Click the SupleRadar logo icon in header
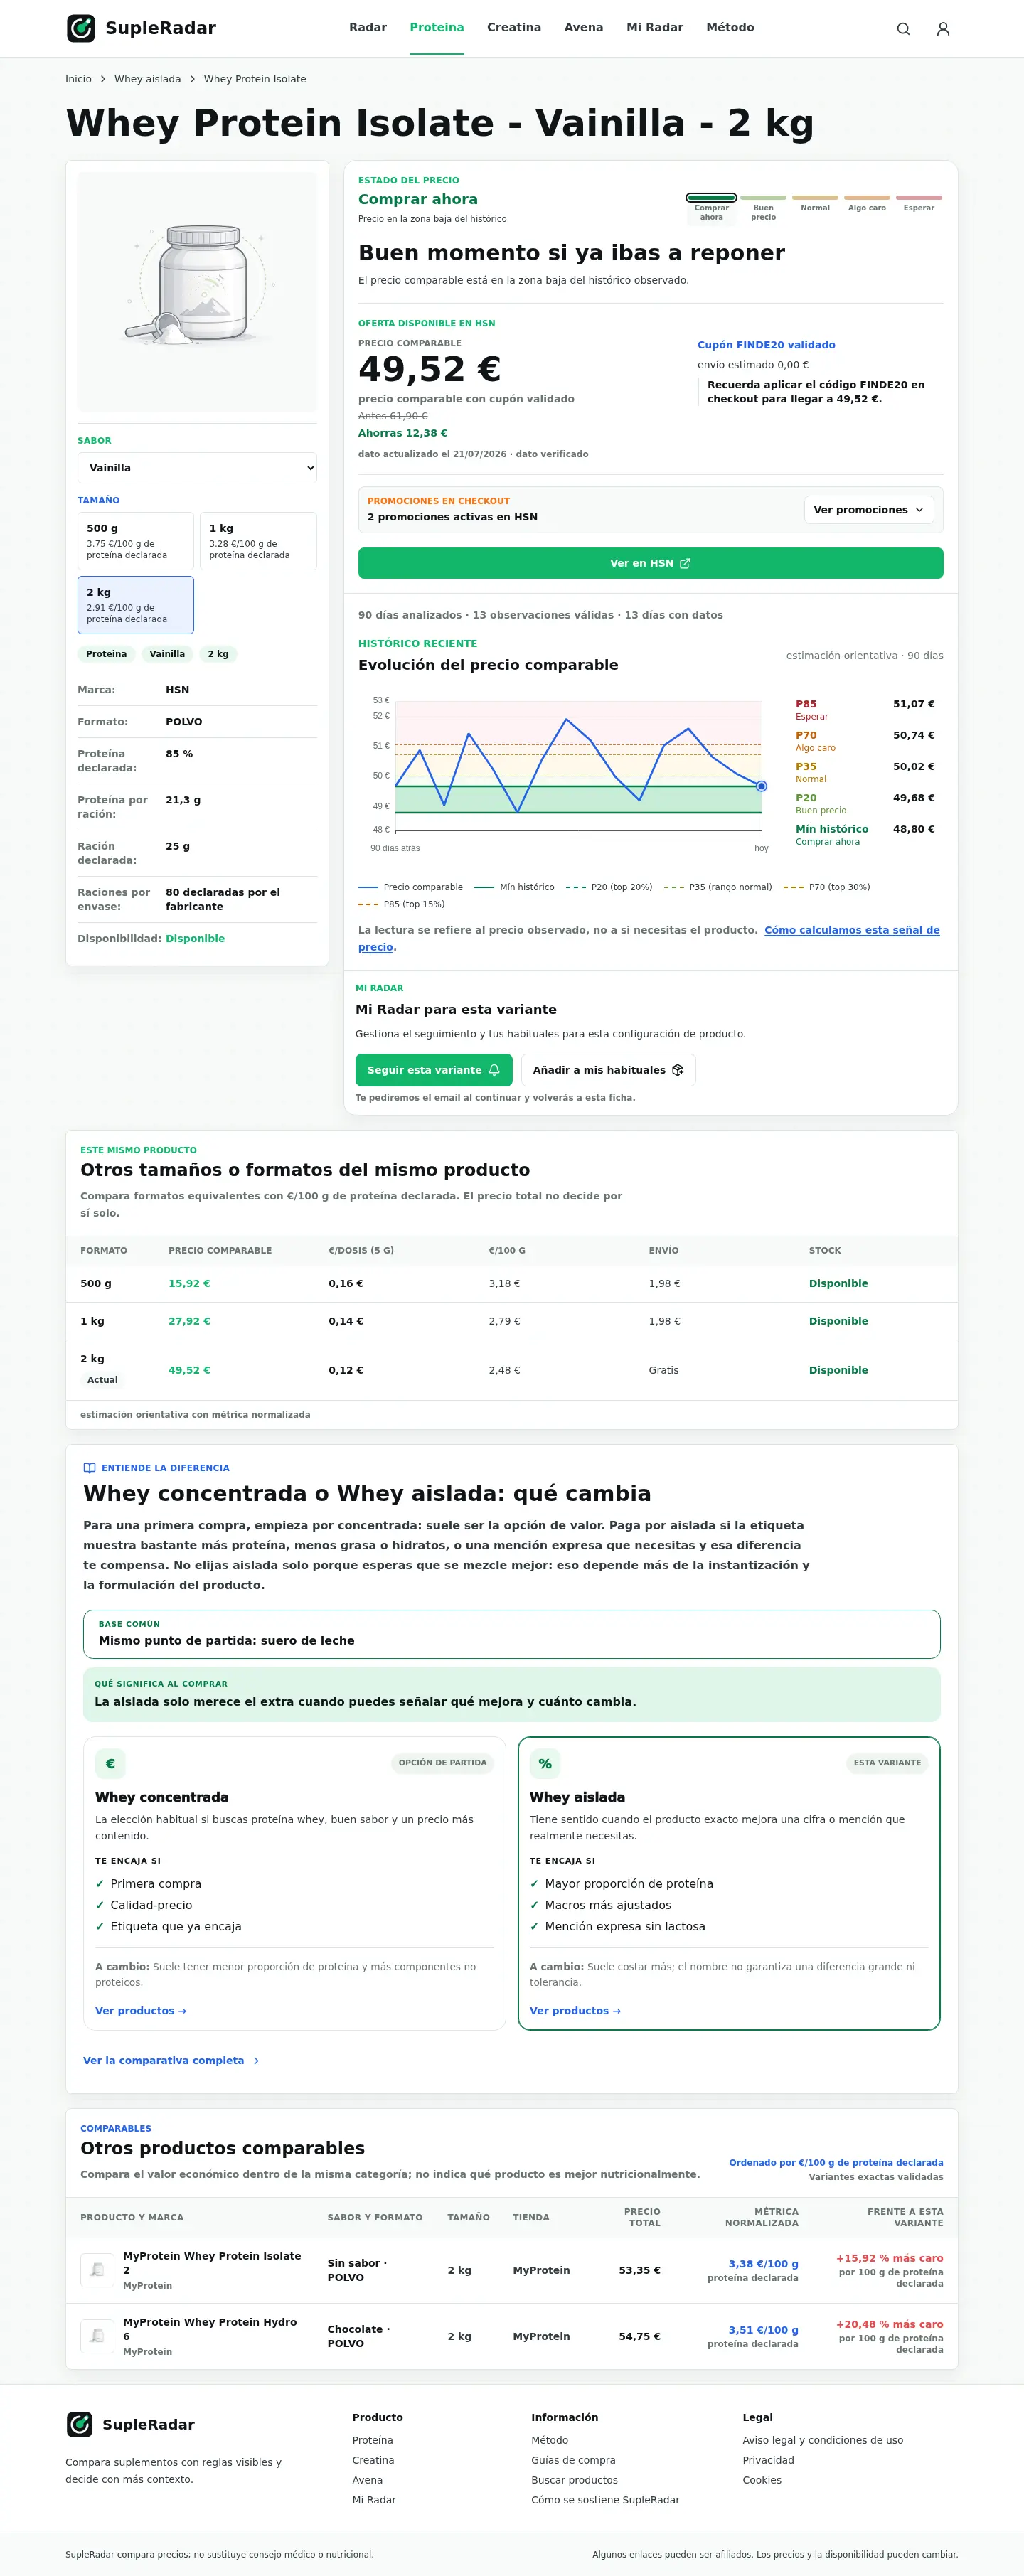1024x2576 pixels. click(81, 28)
